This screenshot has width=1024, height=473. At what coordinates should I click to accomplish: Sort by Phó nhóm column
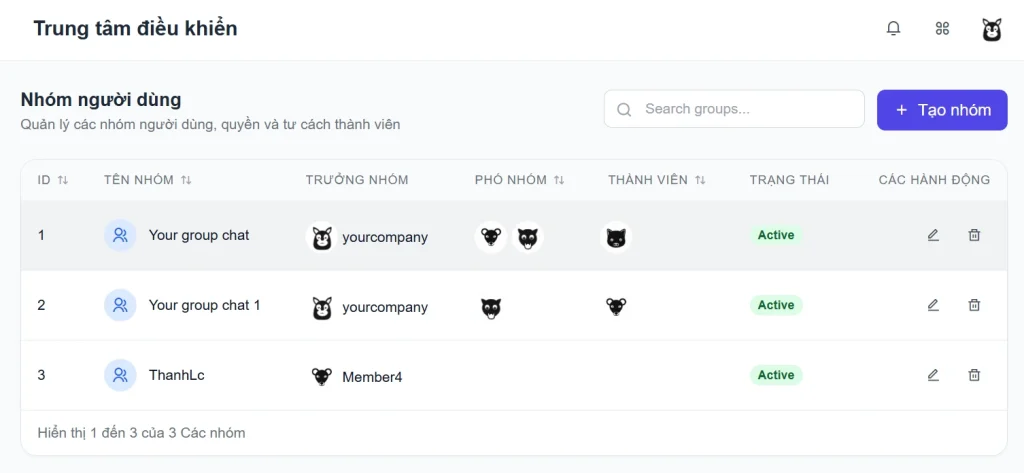(x=559, y=180)
